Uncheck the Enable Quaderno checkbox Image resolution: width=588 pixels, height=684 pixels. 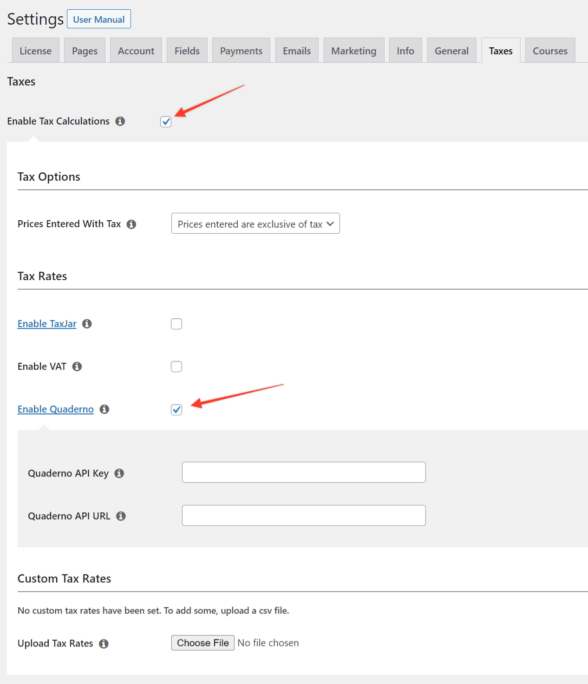[176, 410]
